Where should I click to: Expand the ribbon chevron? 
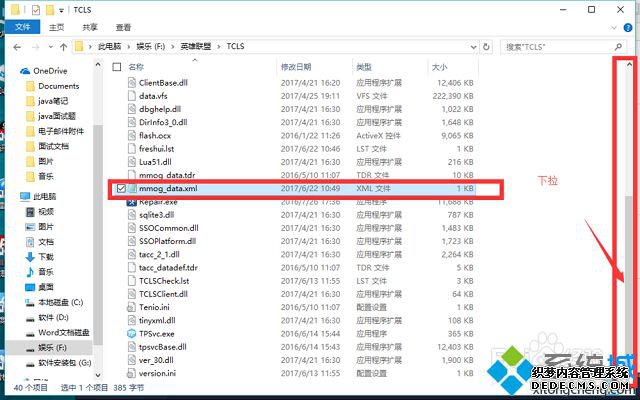tap(614, 28)
